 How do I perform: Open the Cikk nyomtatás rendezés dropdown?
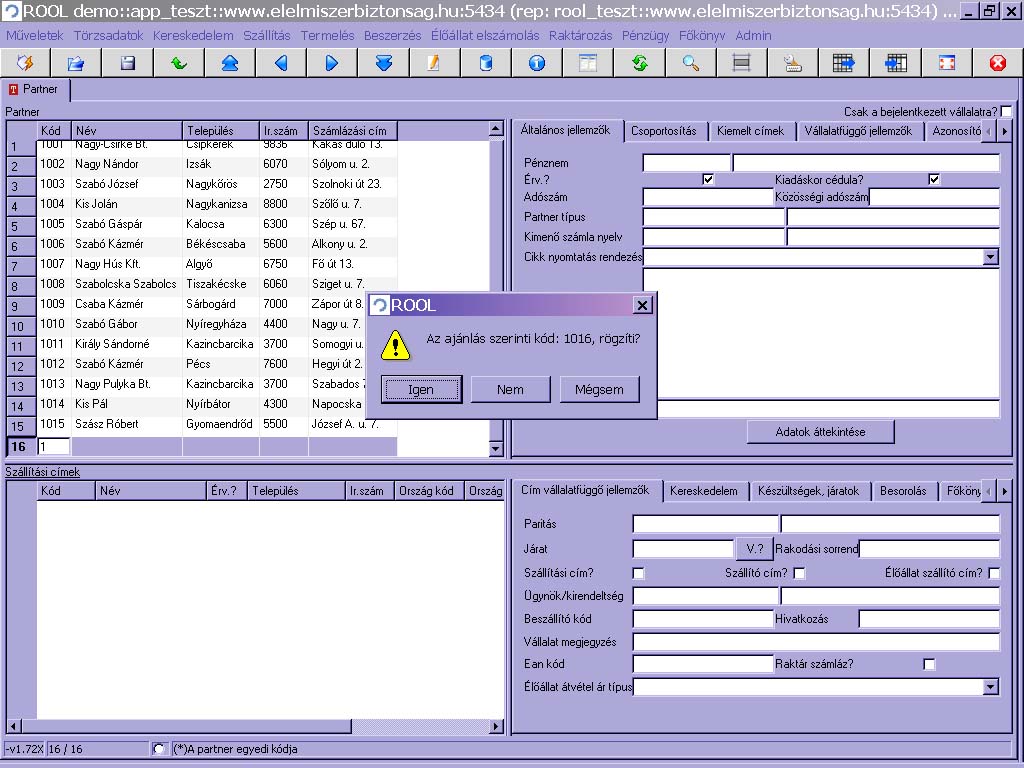pyautogui.click(x=990, y=257)
